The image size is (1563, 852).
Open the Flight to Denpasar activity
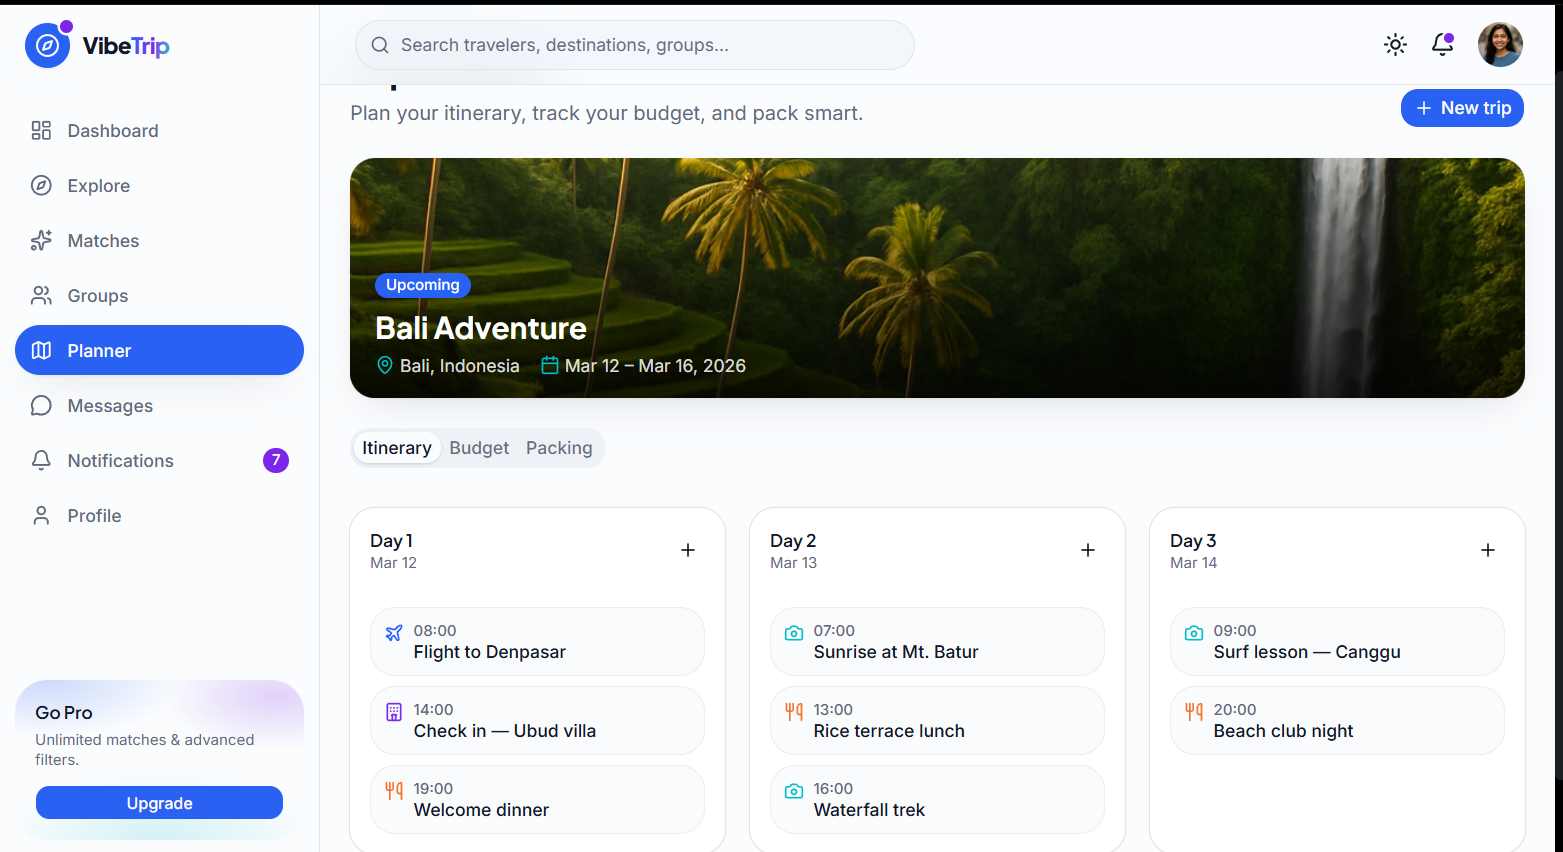pos(537,641)
